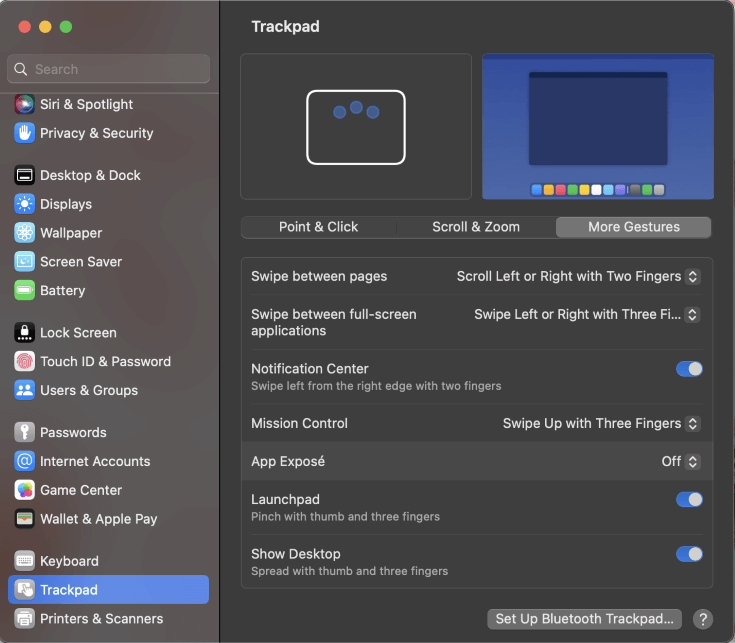735x643 pixels.
Task: Toggle the Show Desktop gesture
Action: (x=689, y=554)
